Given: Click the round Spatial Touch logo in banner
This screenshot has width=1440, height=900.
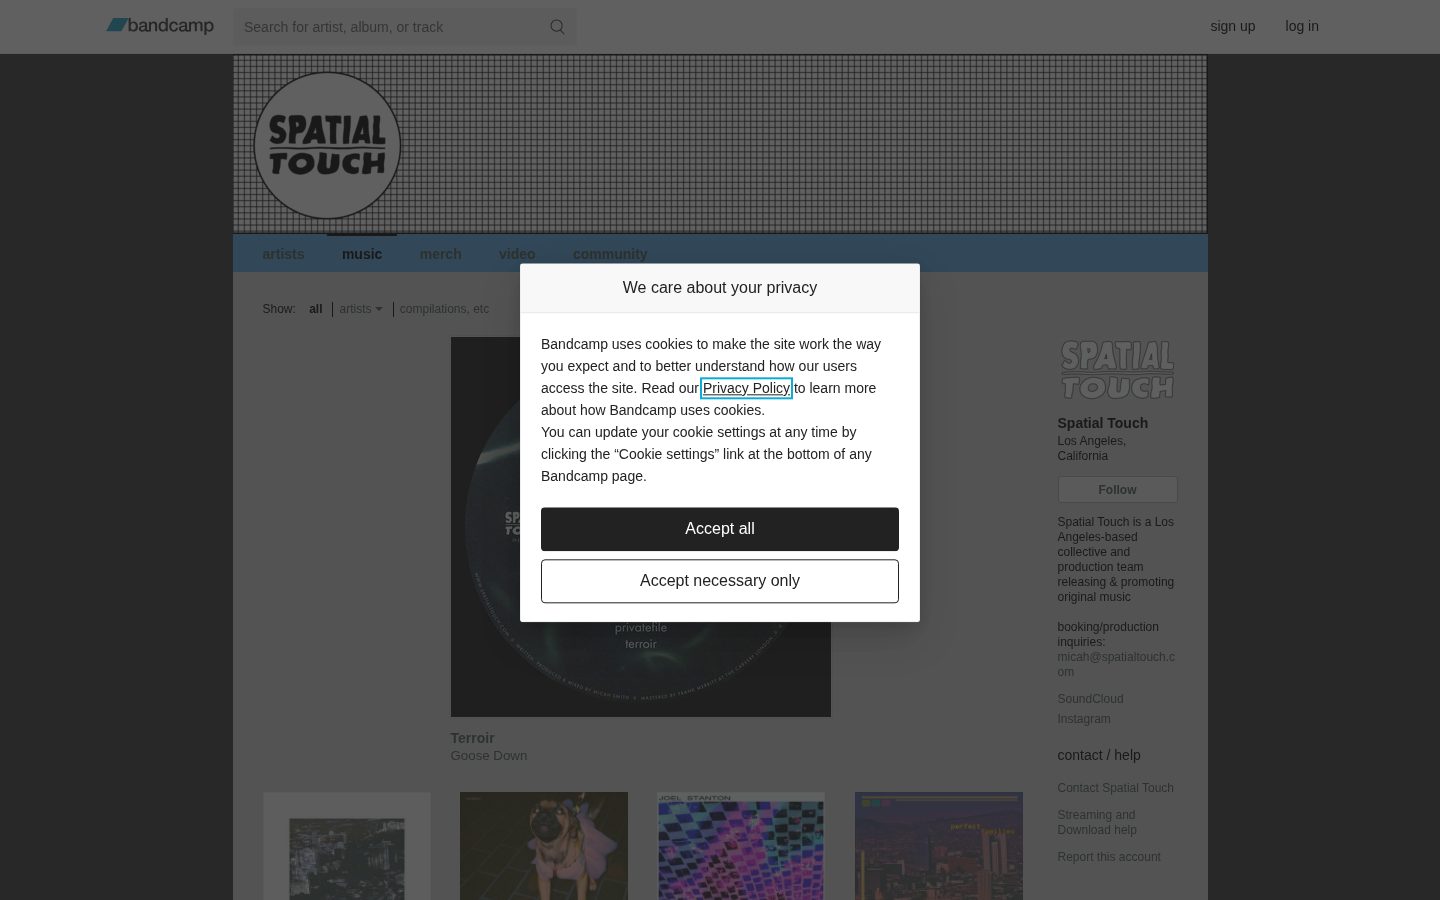Looking at the screenshot, I should pos(327,145).
